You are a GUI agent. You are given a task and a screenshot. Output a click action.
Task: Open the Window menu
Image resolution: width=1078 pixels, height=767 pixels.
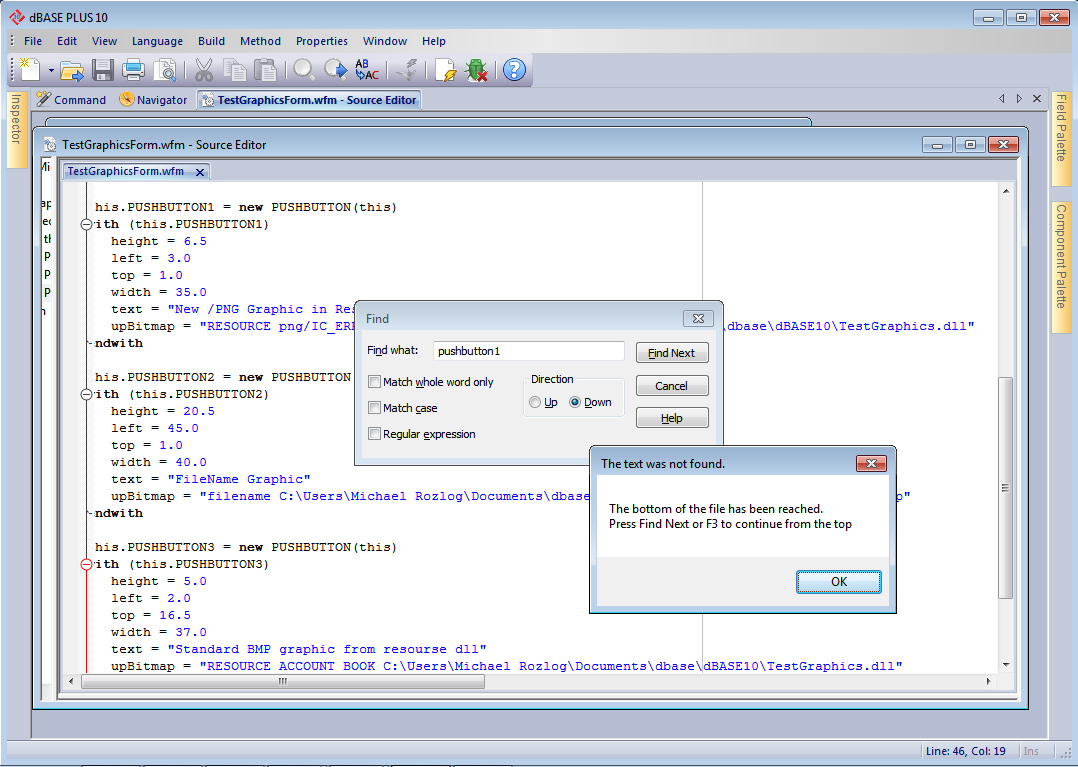point(385,41)
